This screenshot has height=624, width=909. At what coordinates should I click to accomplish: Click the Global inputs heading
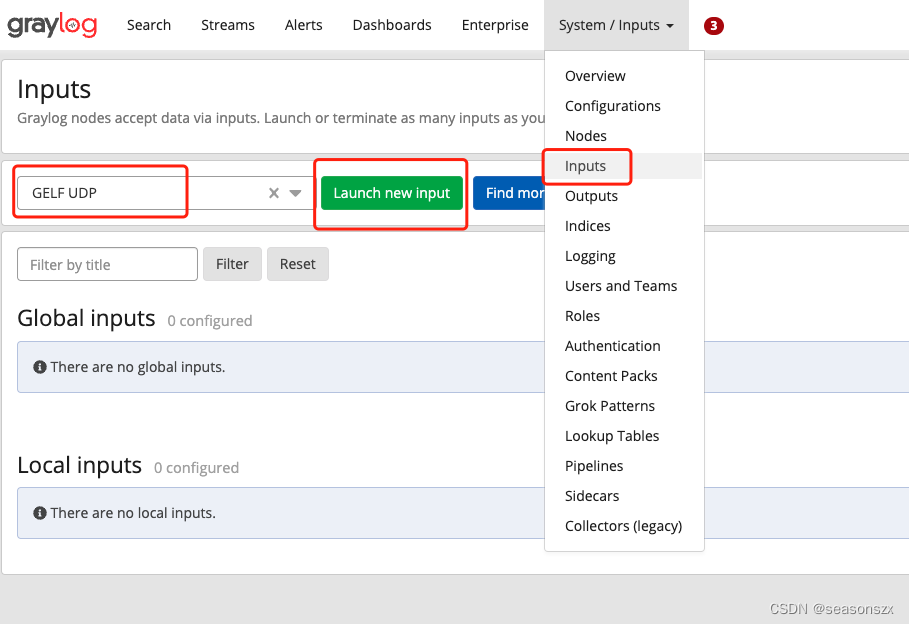[86, 318]
